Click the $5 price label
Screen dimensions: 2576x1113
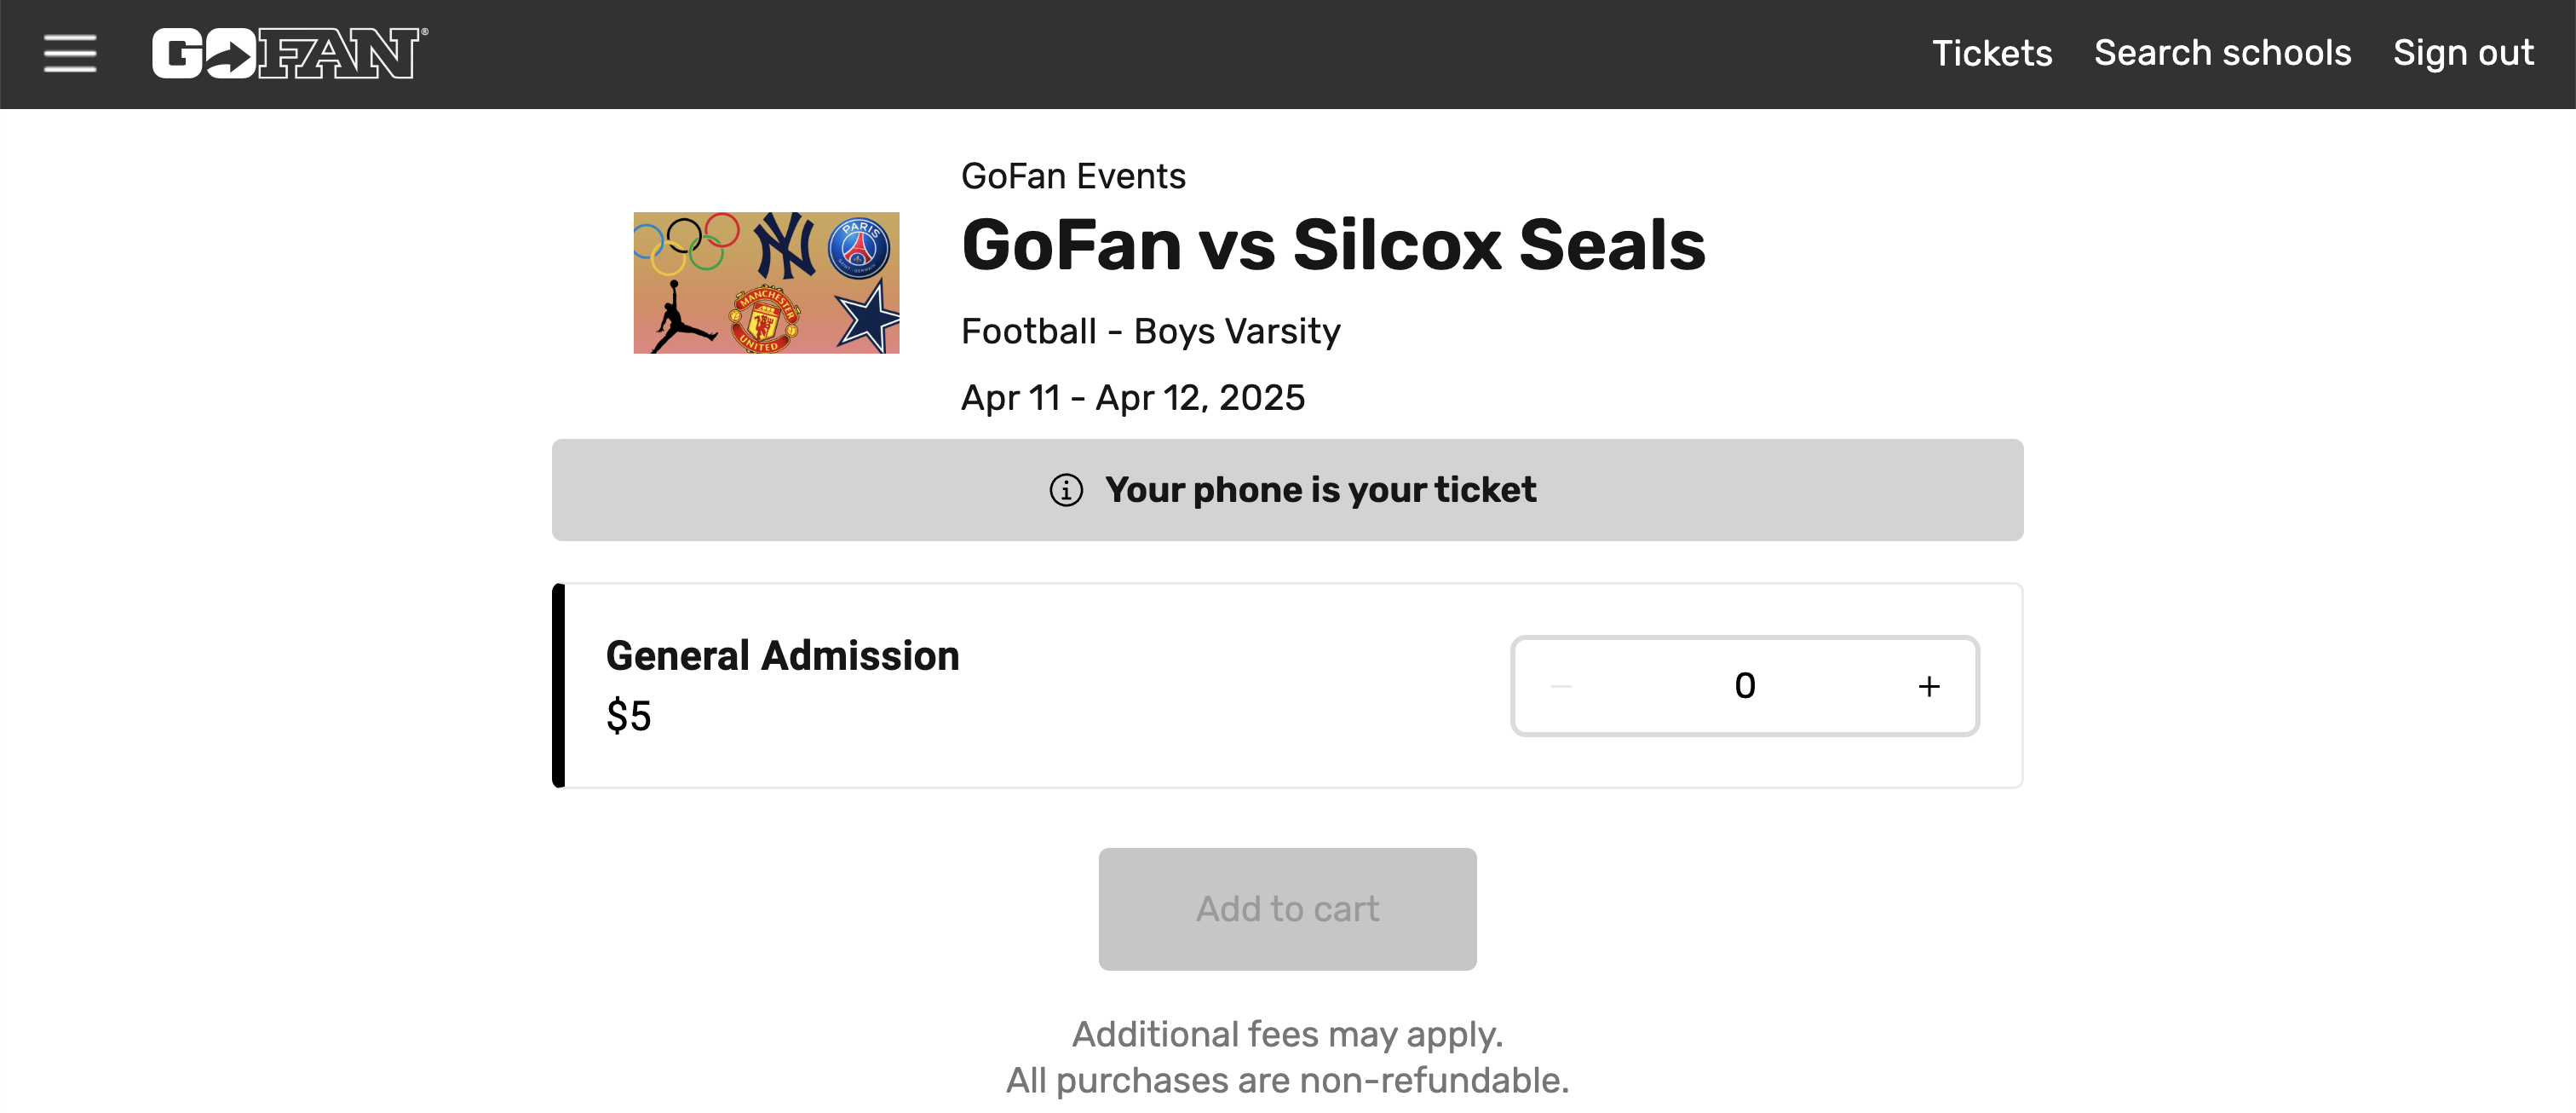(629, 716)
